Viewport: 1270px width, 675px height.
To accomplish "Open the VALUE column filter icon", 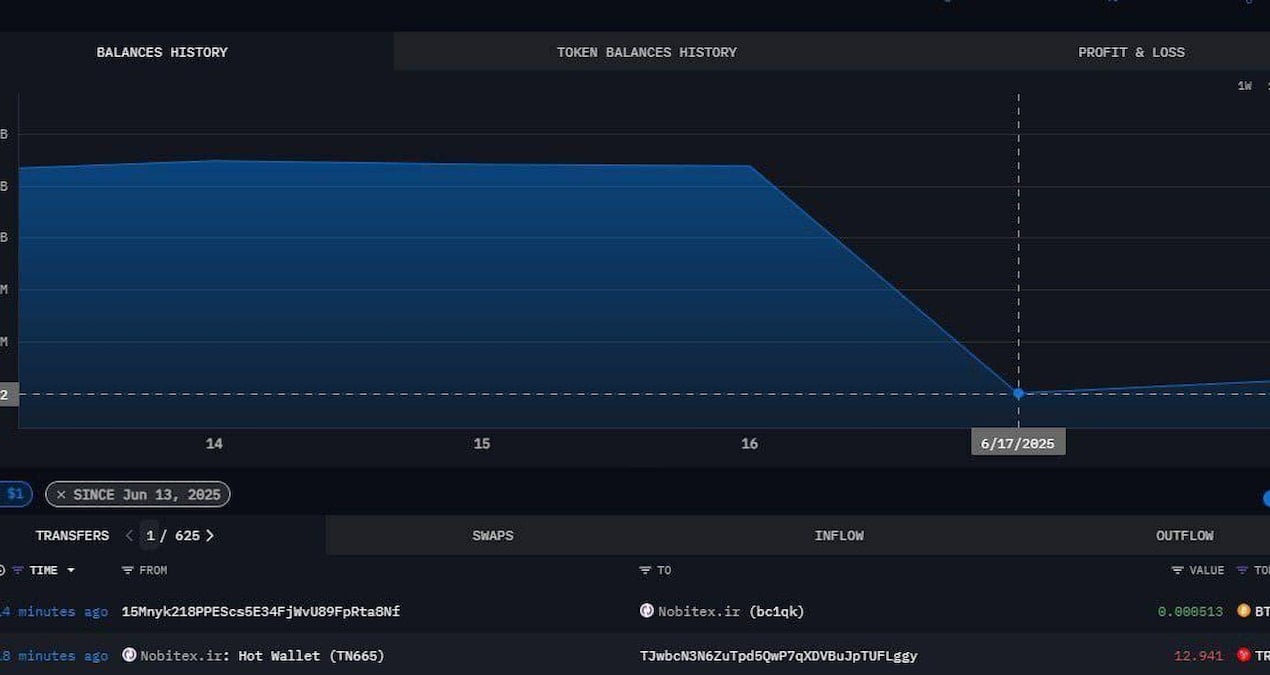I will (1177, 570).
